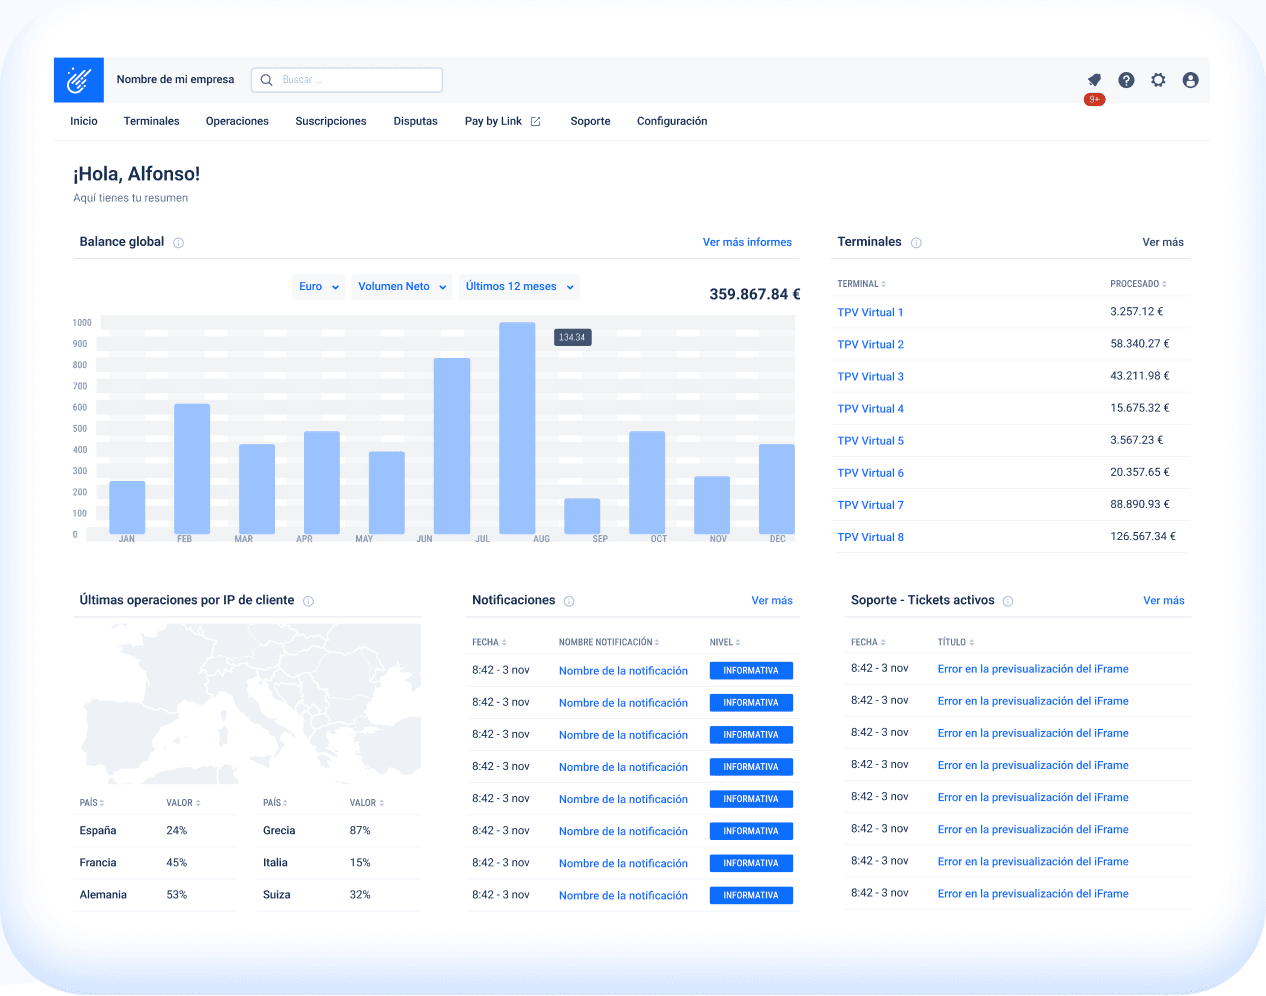Click the SEP bar in balance chart
1266x996 pixels.
coord(582,516)
